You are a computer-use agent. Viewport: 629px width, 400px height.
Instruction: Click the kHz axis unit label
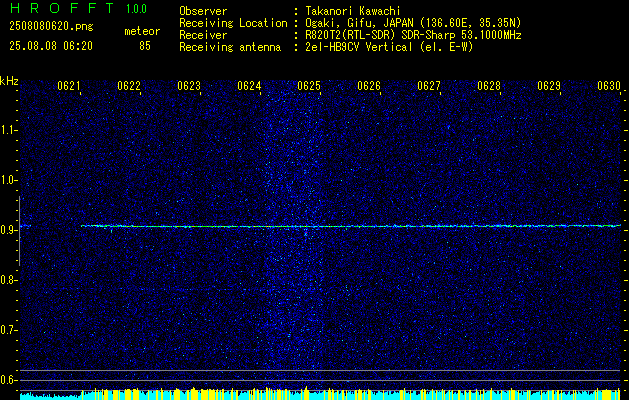[9, 81]
